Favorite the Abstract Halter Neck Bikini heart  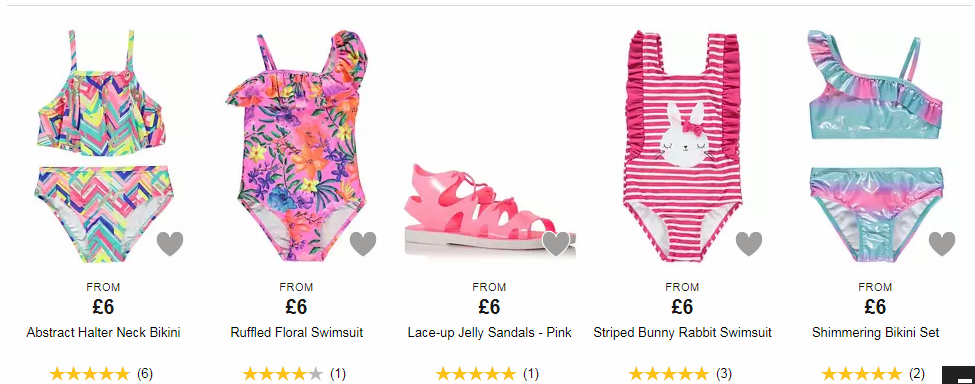point(170,244)
